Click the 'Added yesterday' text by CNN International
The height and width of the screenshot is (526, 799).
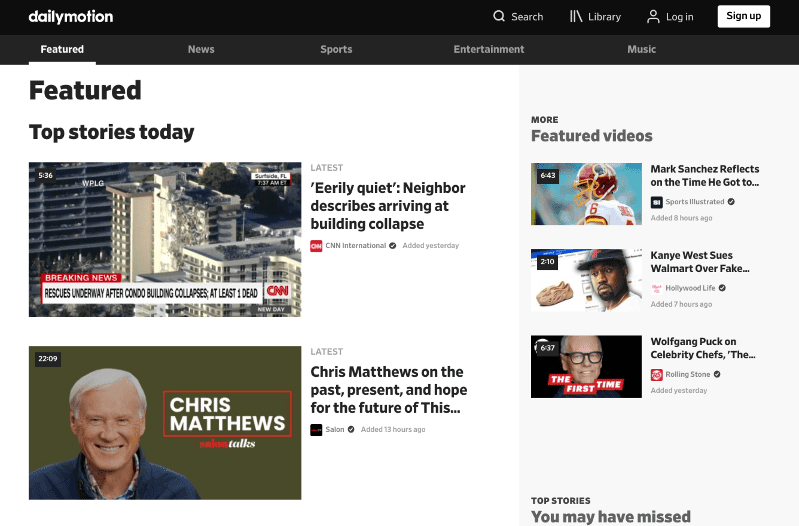pyautogui.click(x=431, y=246)
